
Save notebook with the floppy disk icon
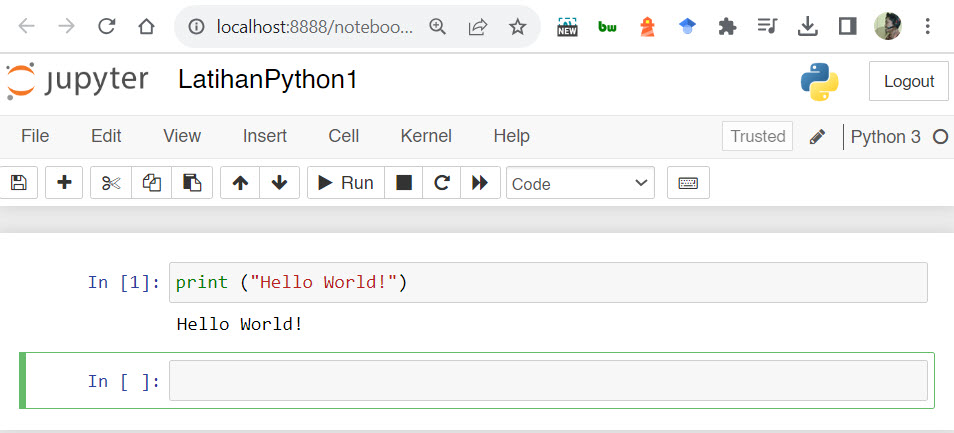[18, 182]
